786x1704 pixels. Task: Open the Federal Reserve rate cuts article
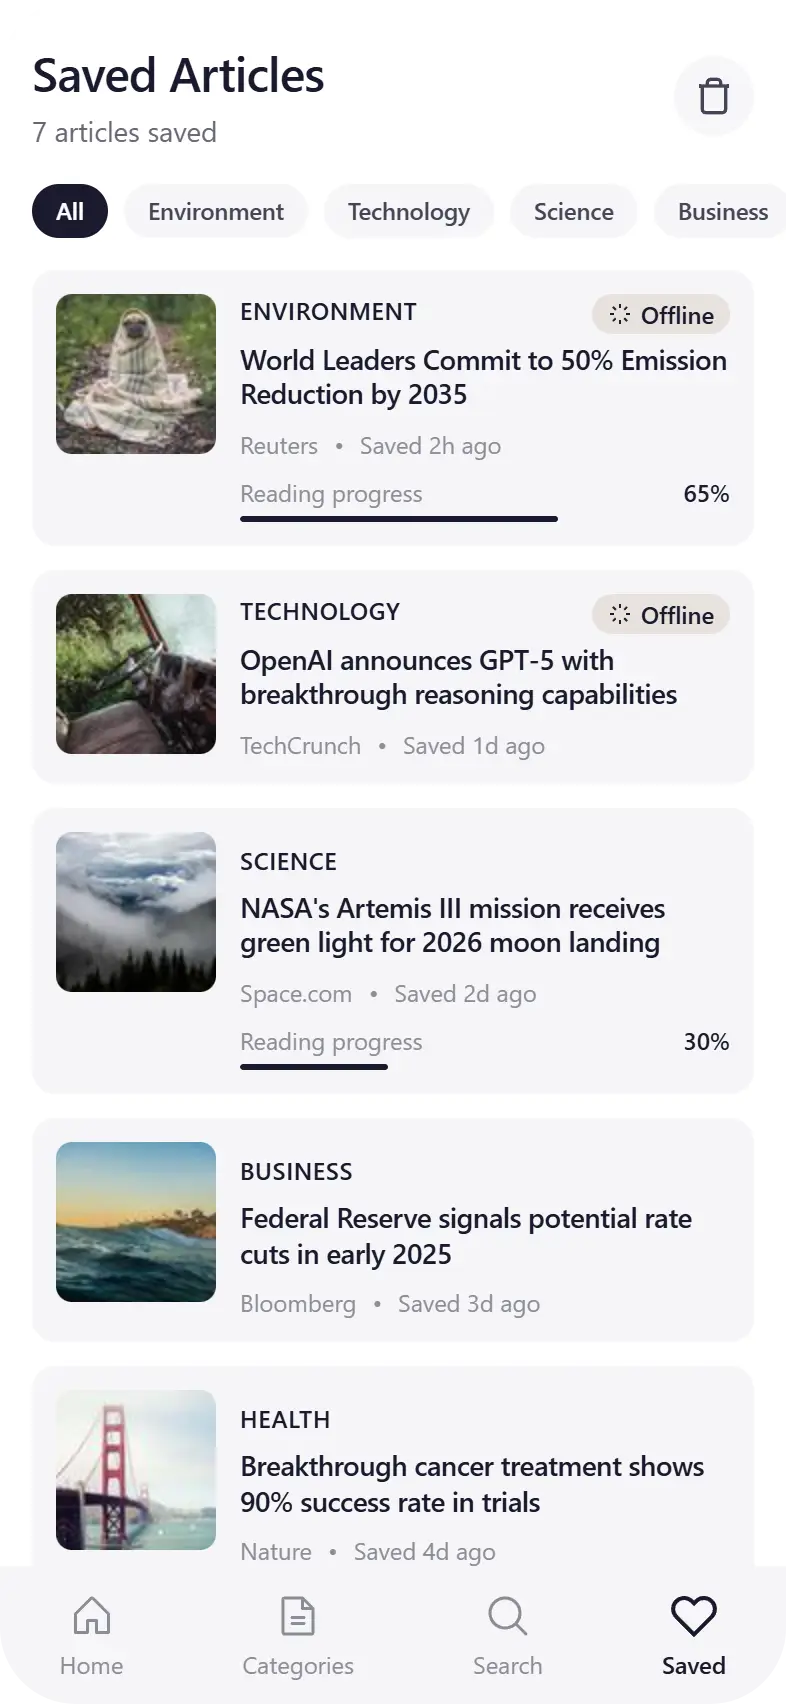[x=466, y=1236]
